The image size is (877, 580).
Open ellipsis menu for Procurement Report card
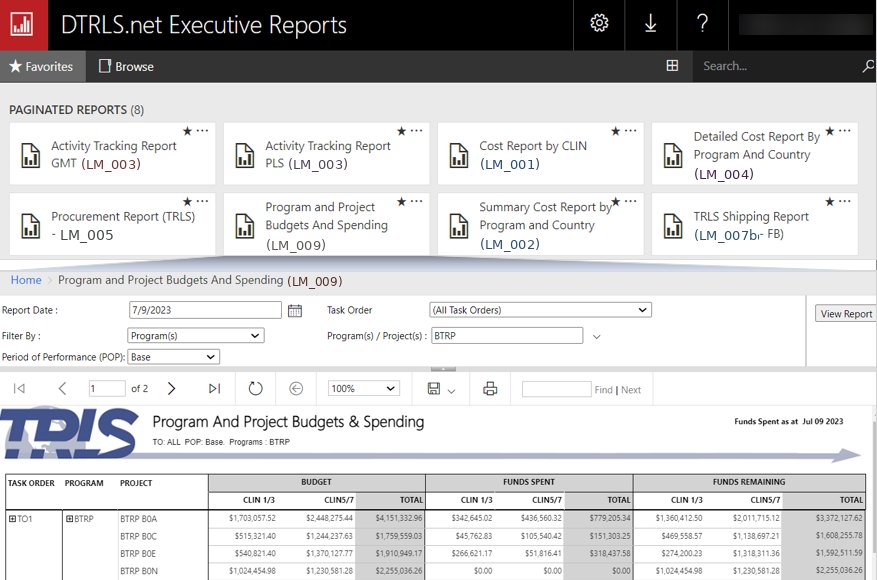(x=202, y=201)
